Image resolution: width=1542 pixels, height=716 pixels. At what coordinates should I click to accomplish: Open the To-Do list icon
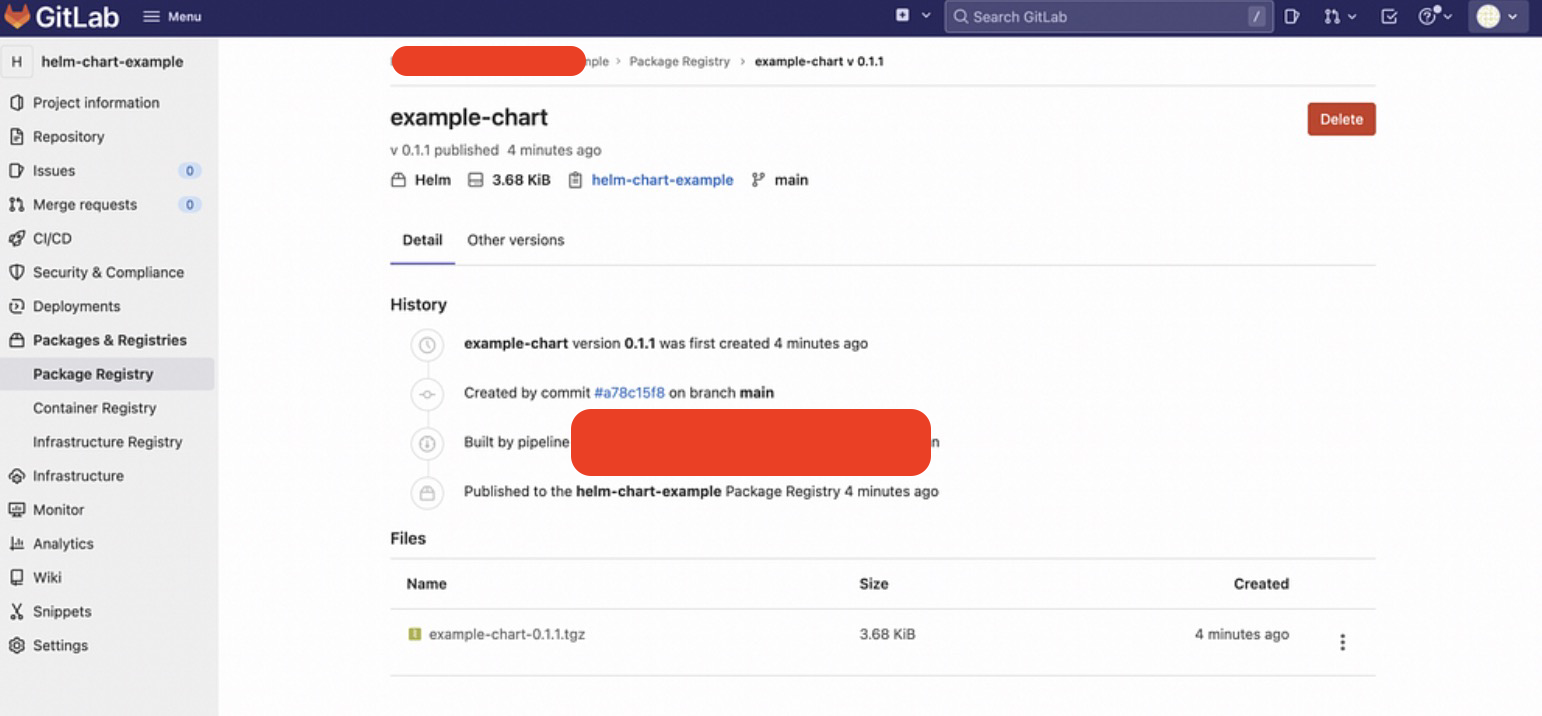(1389, 16)
